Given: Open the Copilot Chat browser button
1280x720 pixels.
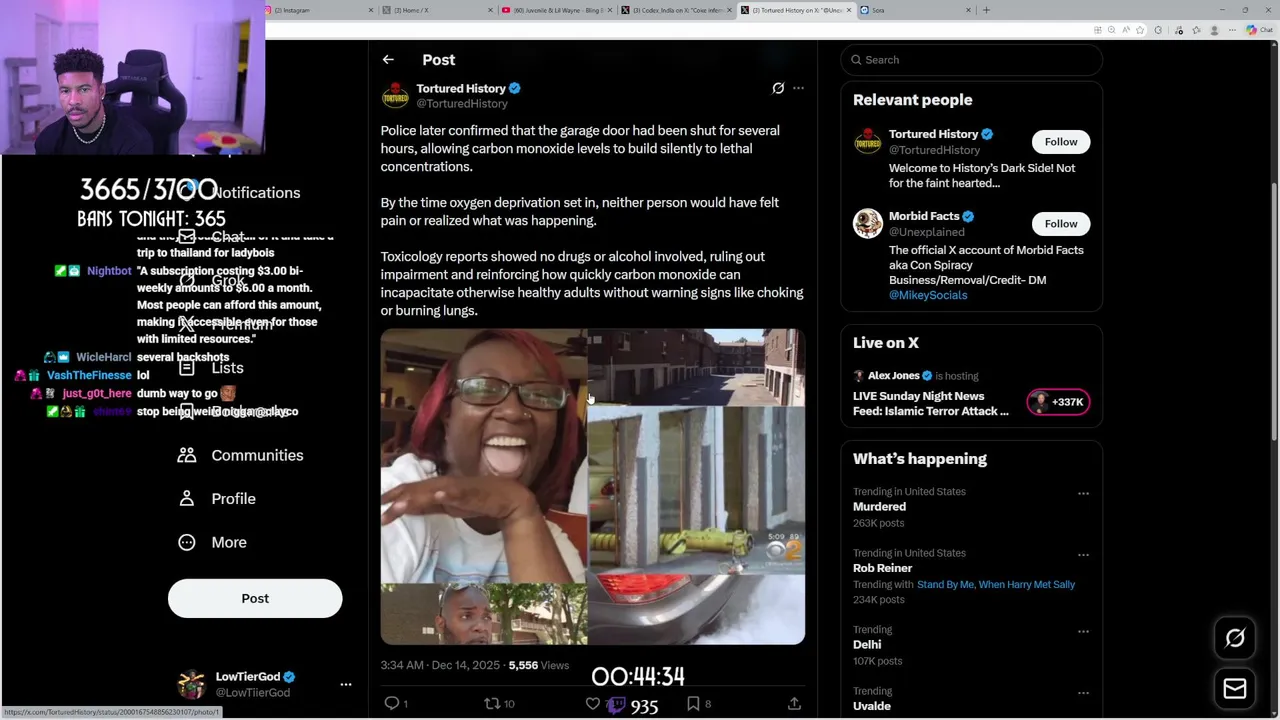Looking at the screenshot, I should (x=1259, y=30).
